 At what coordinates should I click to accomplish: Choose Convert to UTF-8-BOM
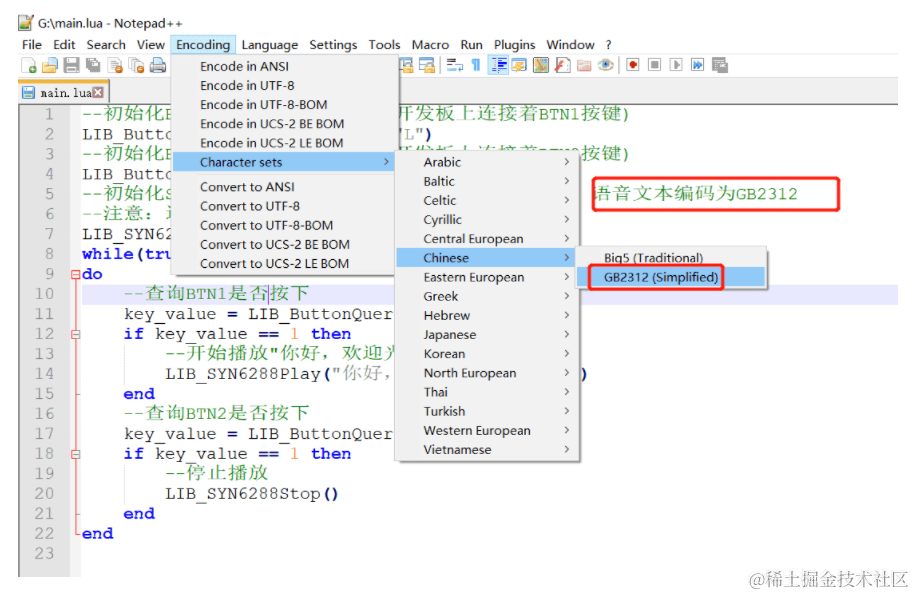coord(284,225)
